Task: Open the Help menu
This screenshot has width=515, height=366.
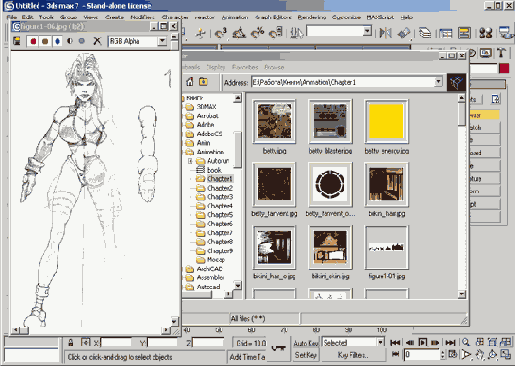Action: (407, 17)
